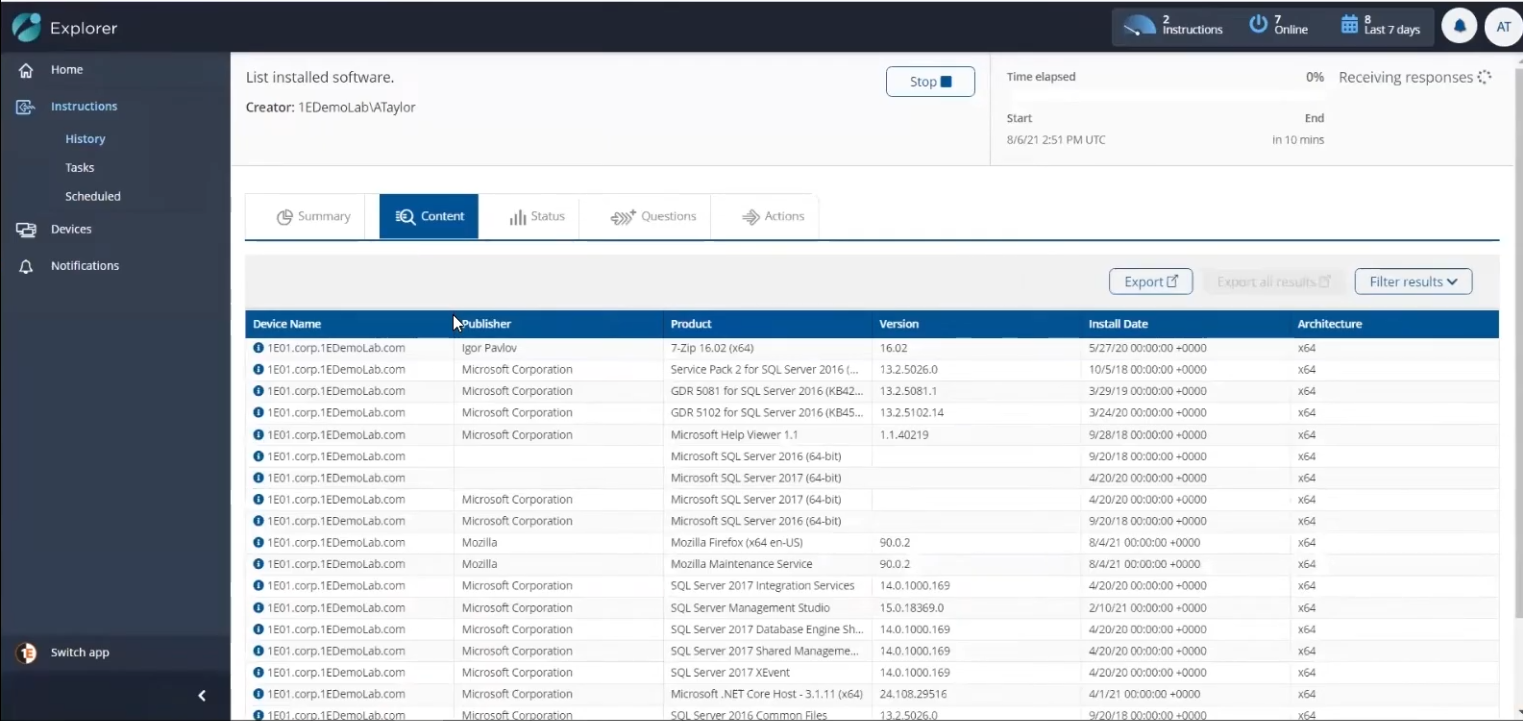This screenshot has width=1523, height=721.
Task: Open the Instructions gauge indicator
Action: (x=1139, y=26)
